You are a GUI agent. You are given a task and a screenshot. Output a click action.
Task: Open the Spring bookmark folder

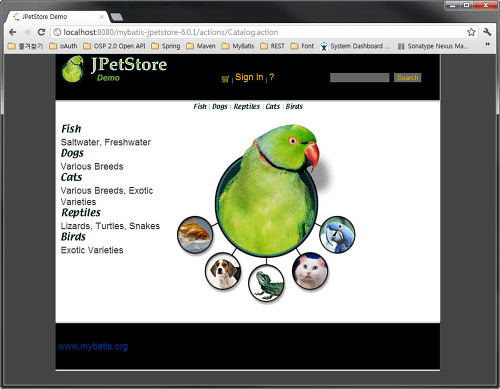tap(166, 46)
